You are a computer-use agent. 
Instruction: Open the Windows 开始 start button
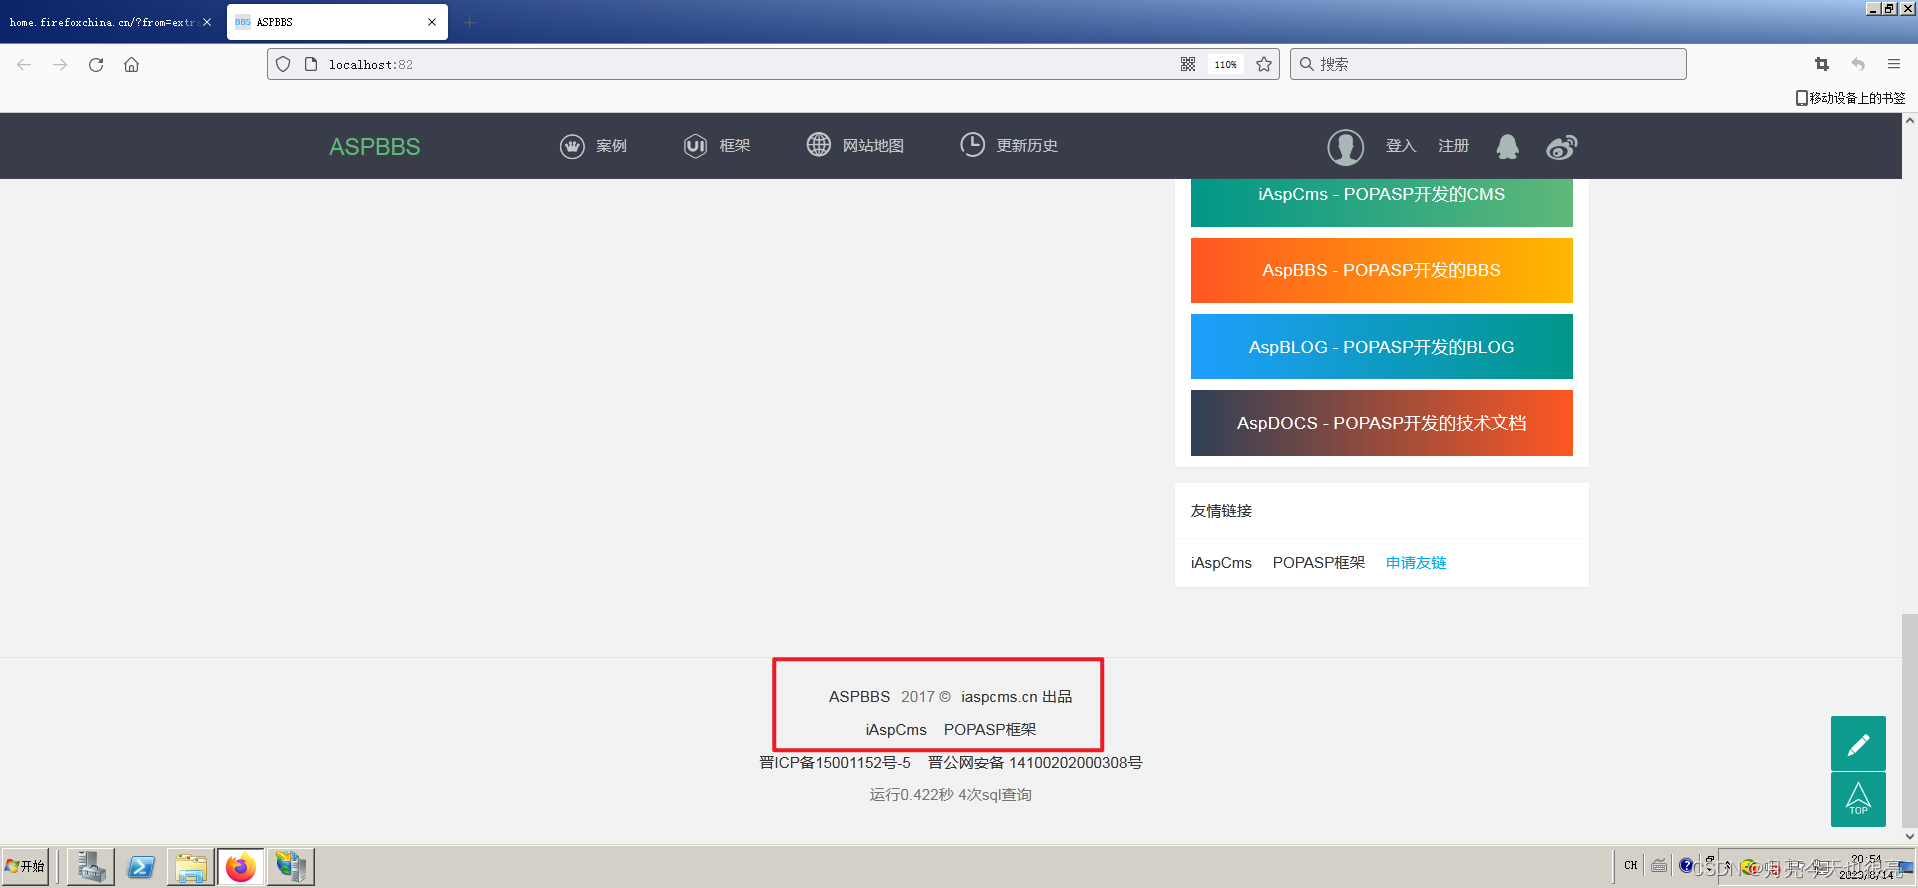pos(26,867)
